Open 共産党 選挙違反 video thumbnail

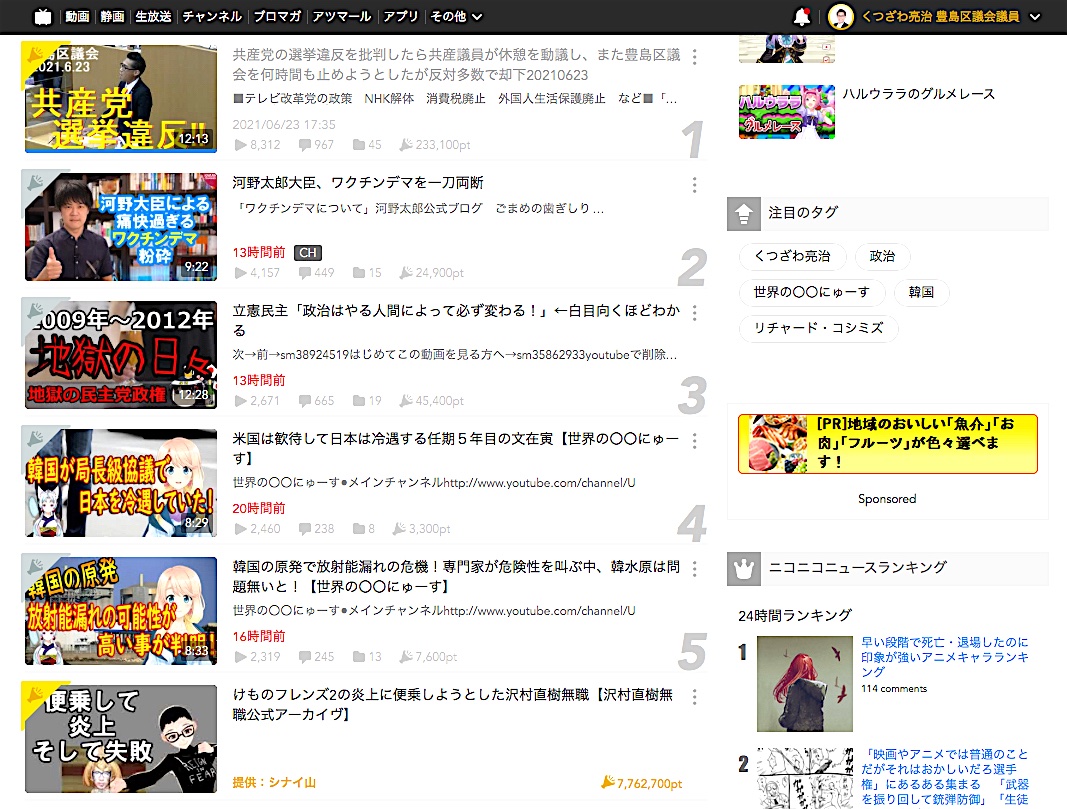pos(121,99)
